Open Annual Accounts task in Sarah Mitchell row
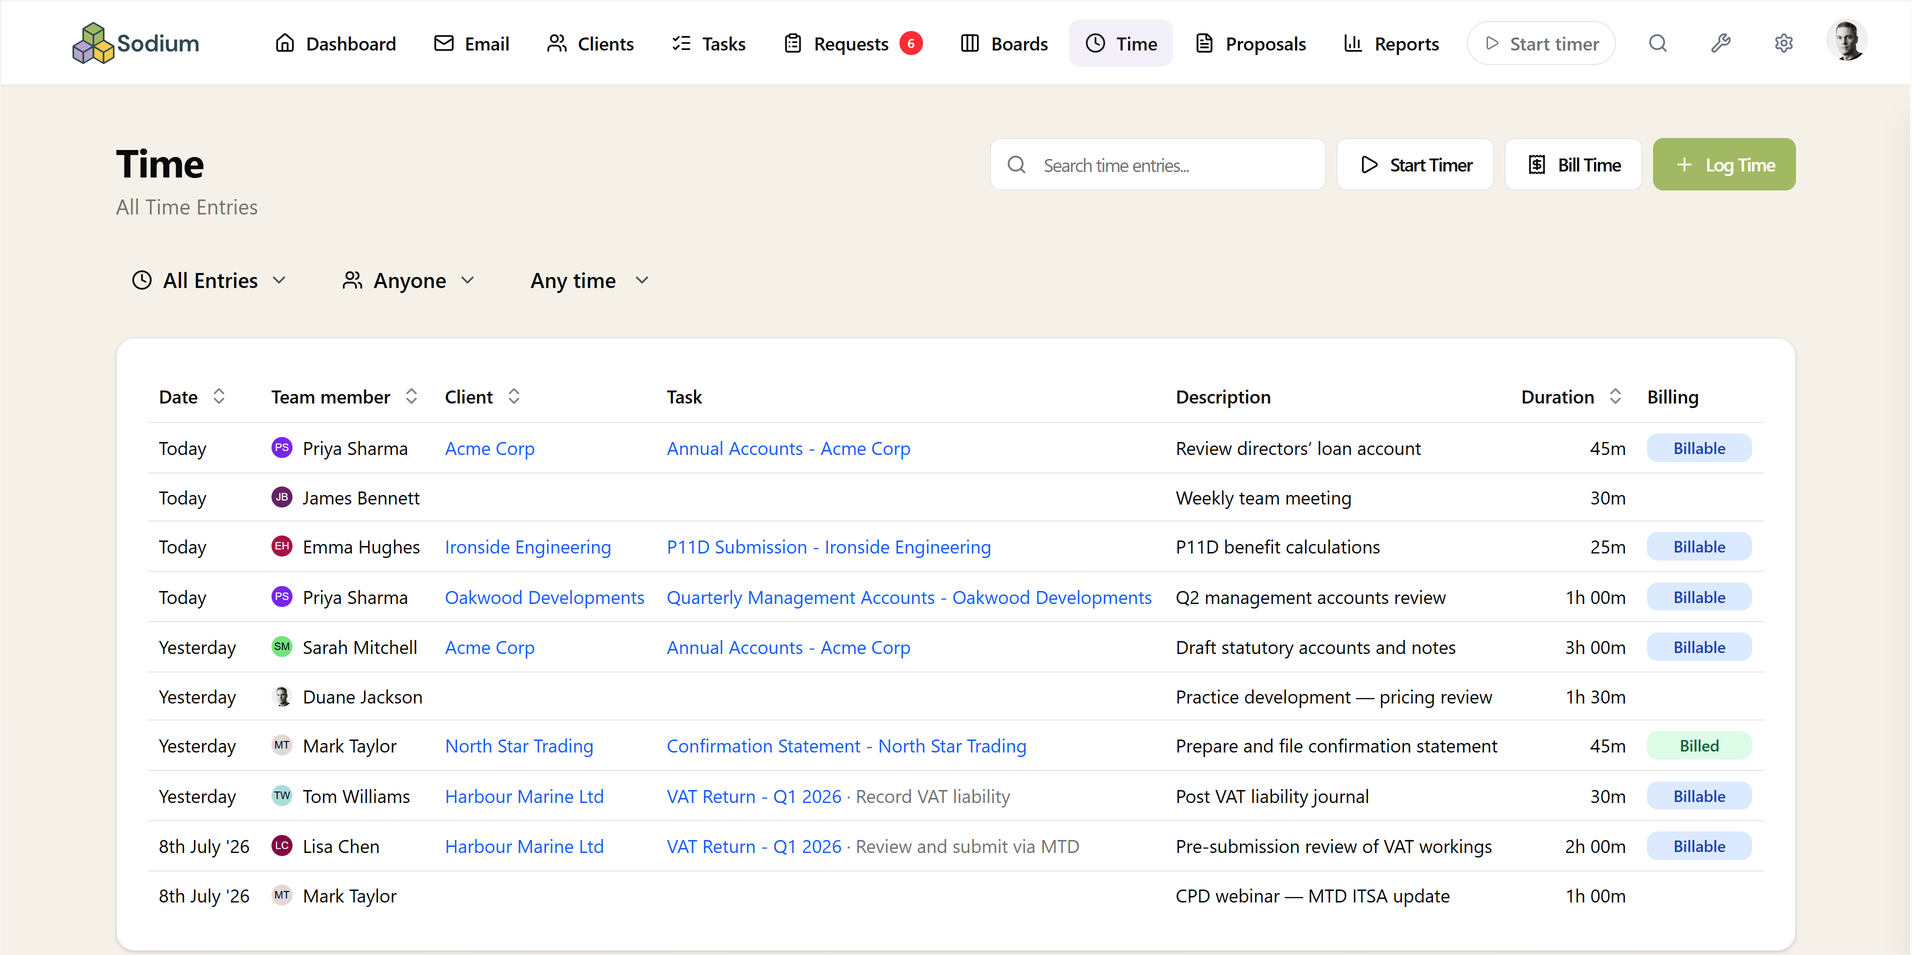This screenshot has width=1912, height=955. pos(789,648)
